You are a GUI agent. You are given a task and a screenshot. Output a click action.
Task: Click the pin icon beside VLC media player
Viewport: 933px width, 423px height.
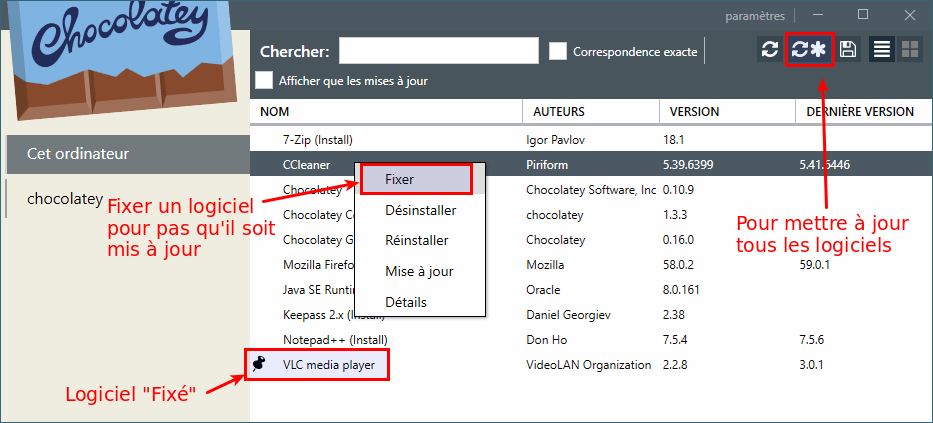258,364
